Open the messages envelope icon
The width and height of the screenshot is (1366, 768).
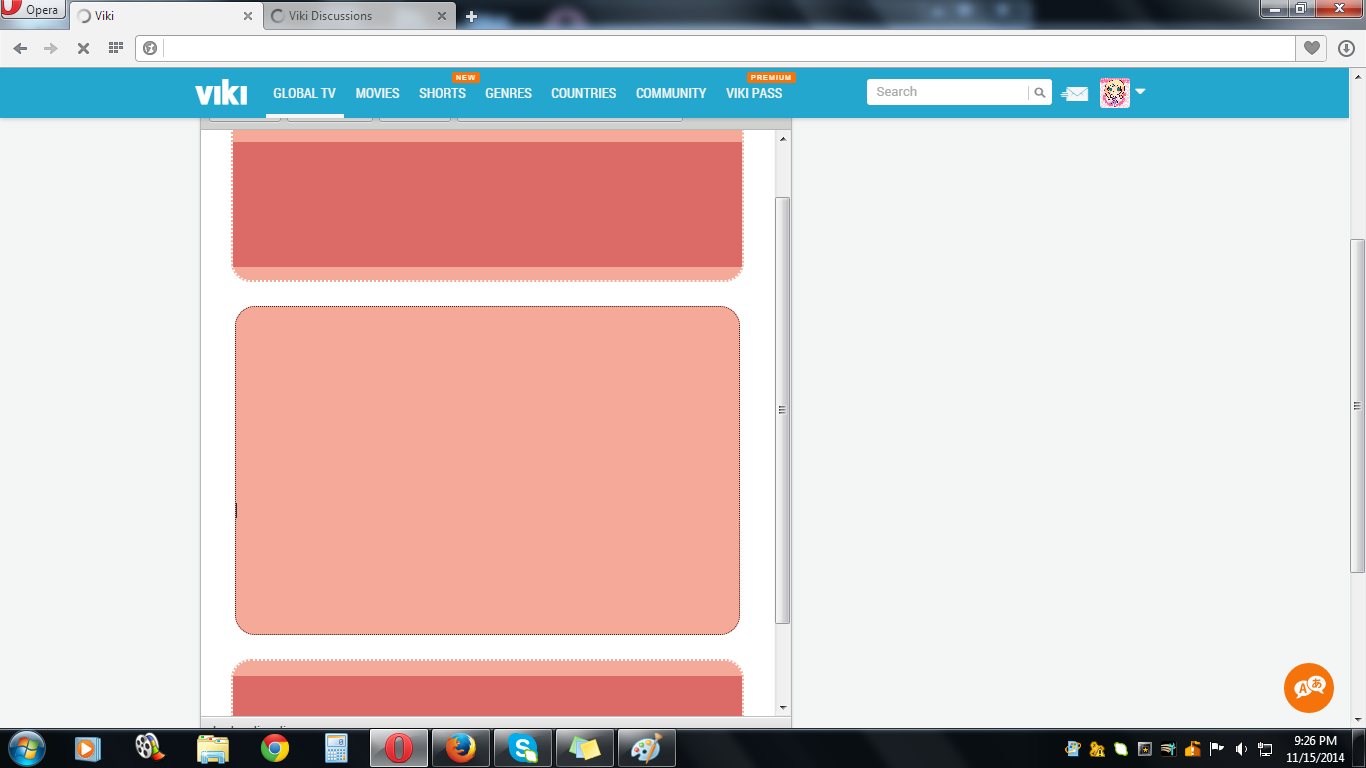point(1075,94)
